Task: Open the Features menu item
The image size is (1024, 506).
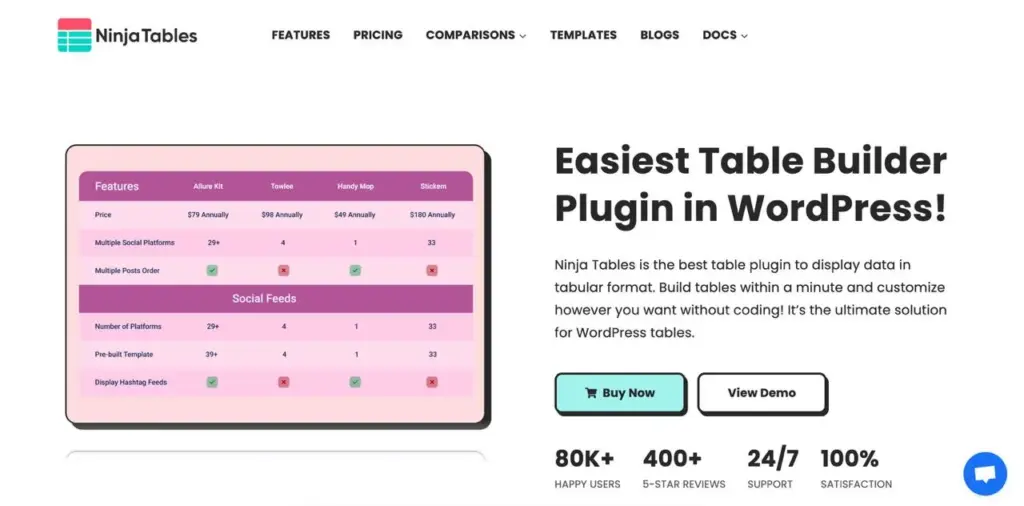Action: click(300, 35)
